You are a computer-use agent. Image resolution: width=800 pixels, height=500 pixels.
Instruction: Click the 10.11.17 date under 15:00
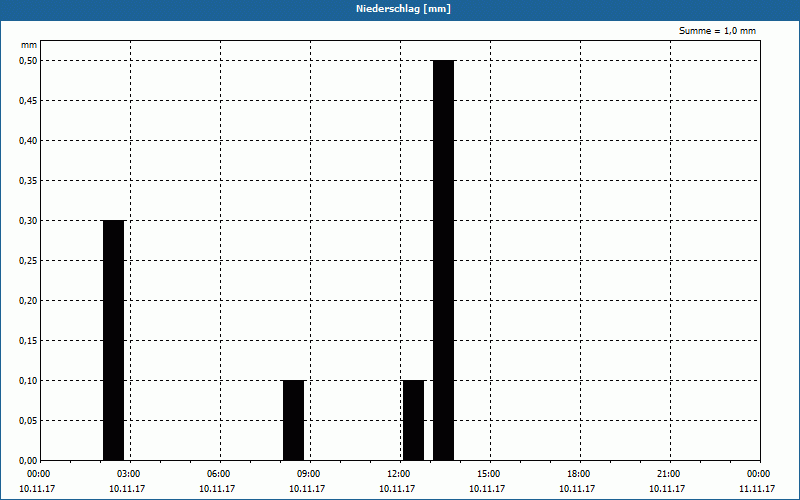[x=487, y=489]
